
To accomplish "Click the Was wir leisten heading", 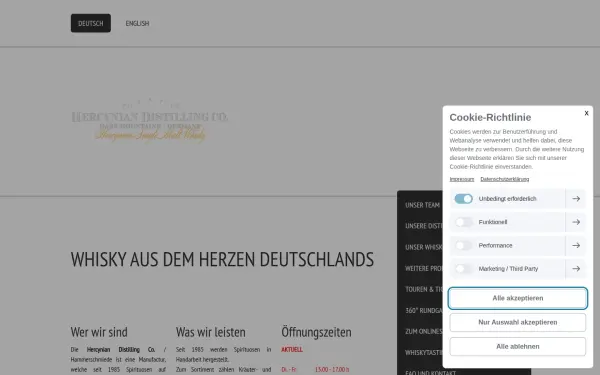I will (x=210, y=332).
